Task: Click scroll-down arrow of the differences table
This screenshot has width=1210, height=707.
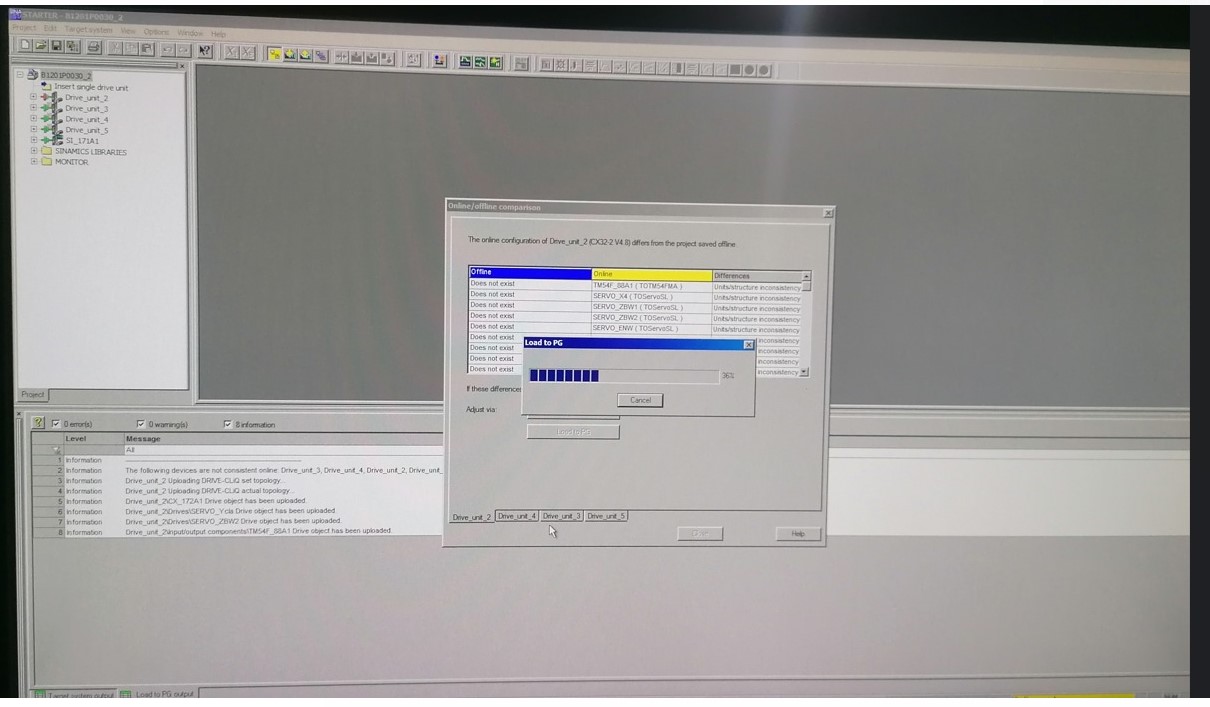Action: click(804, 372)
